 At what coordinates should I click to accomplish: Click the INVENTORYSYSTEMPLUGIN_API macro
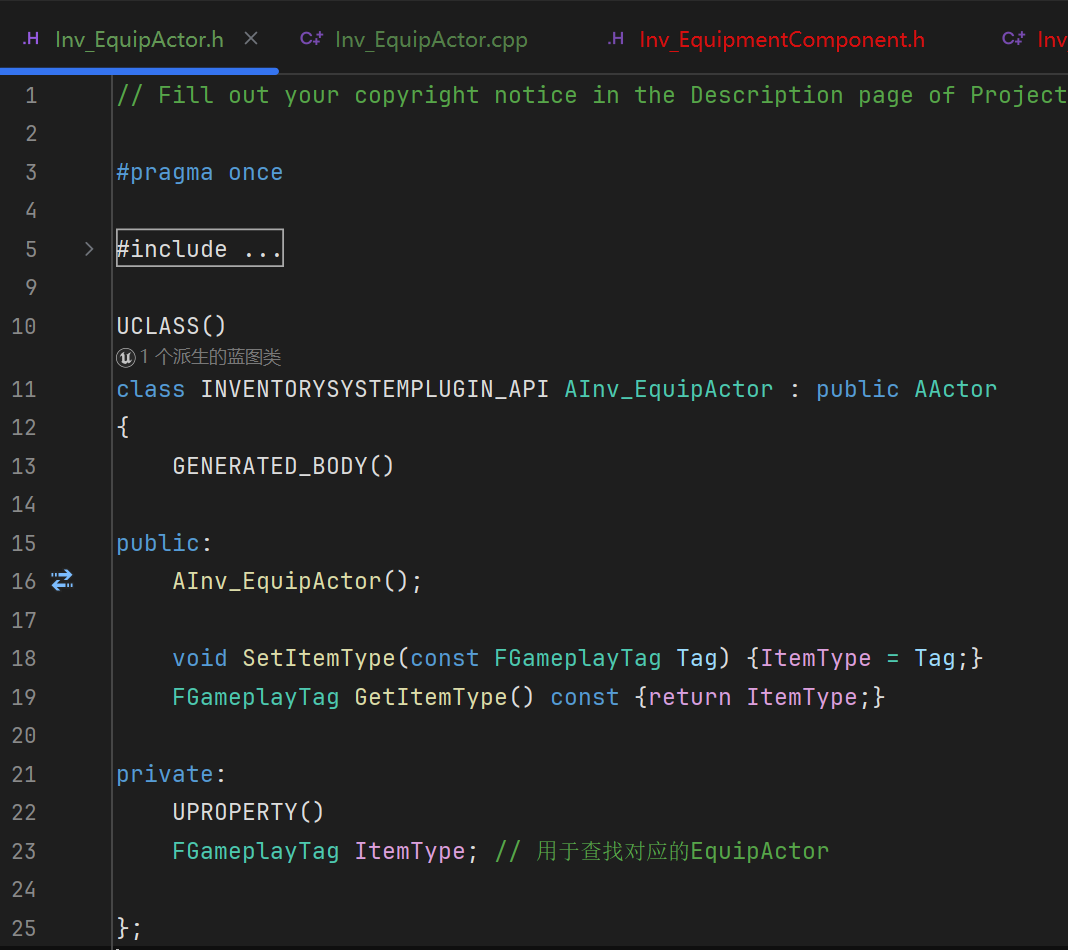click(x=375, y=390)
